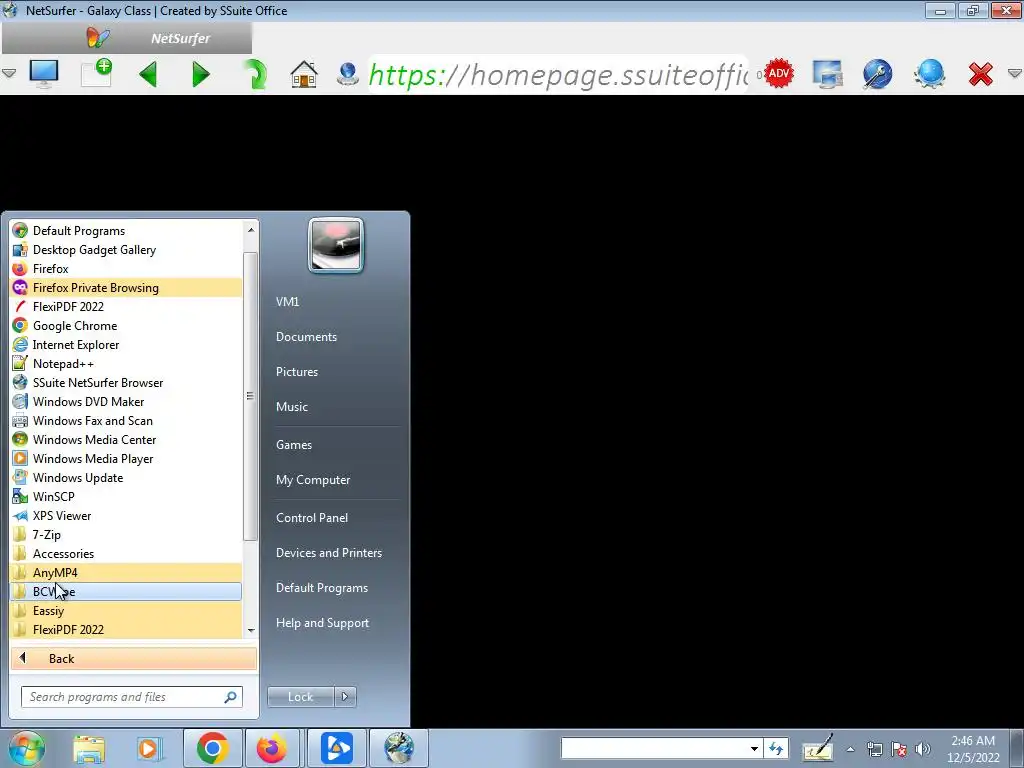Launch Firefox from the Start menu
The image size is (1024, 768).
pos(126,268)
